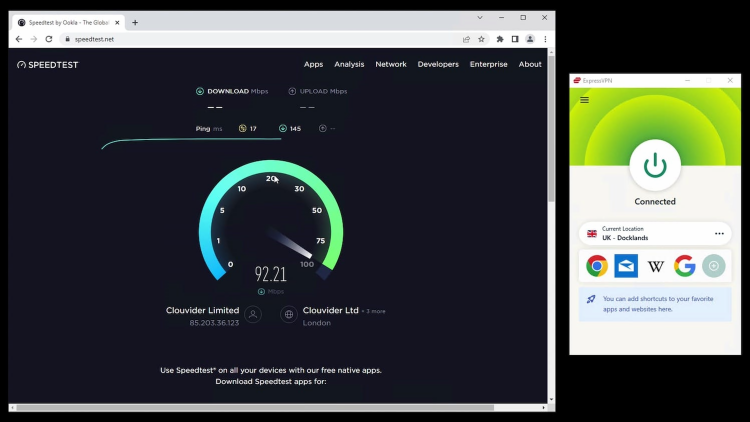Click the 92.21 speed reading
Image resolution: width=750 pixels, height=422 pixels.
[x=271, y=274]
